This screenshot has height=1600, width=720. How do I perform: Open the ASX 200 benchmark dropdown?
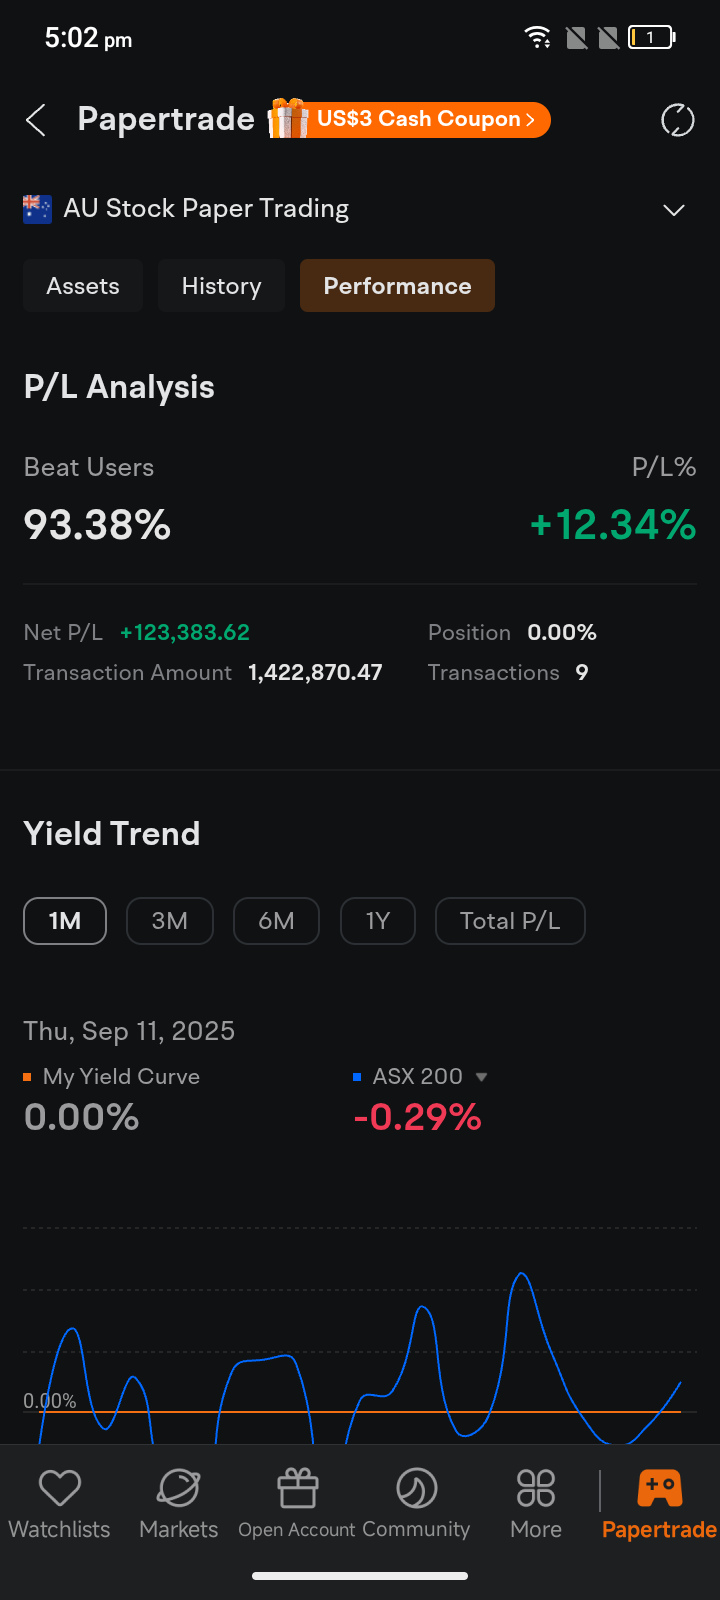point(481,1077)
